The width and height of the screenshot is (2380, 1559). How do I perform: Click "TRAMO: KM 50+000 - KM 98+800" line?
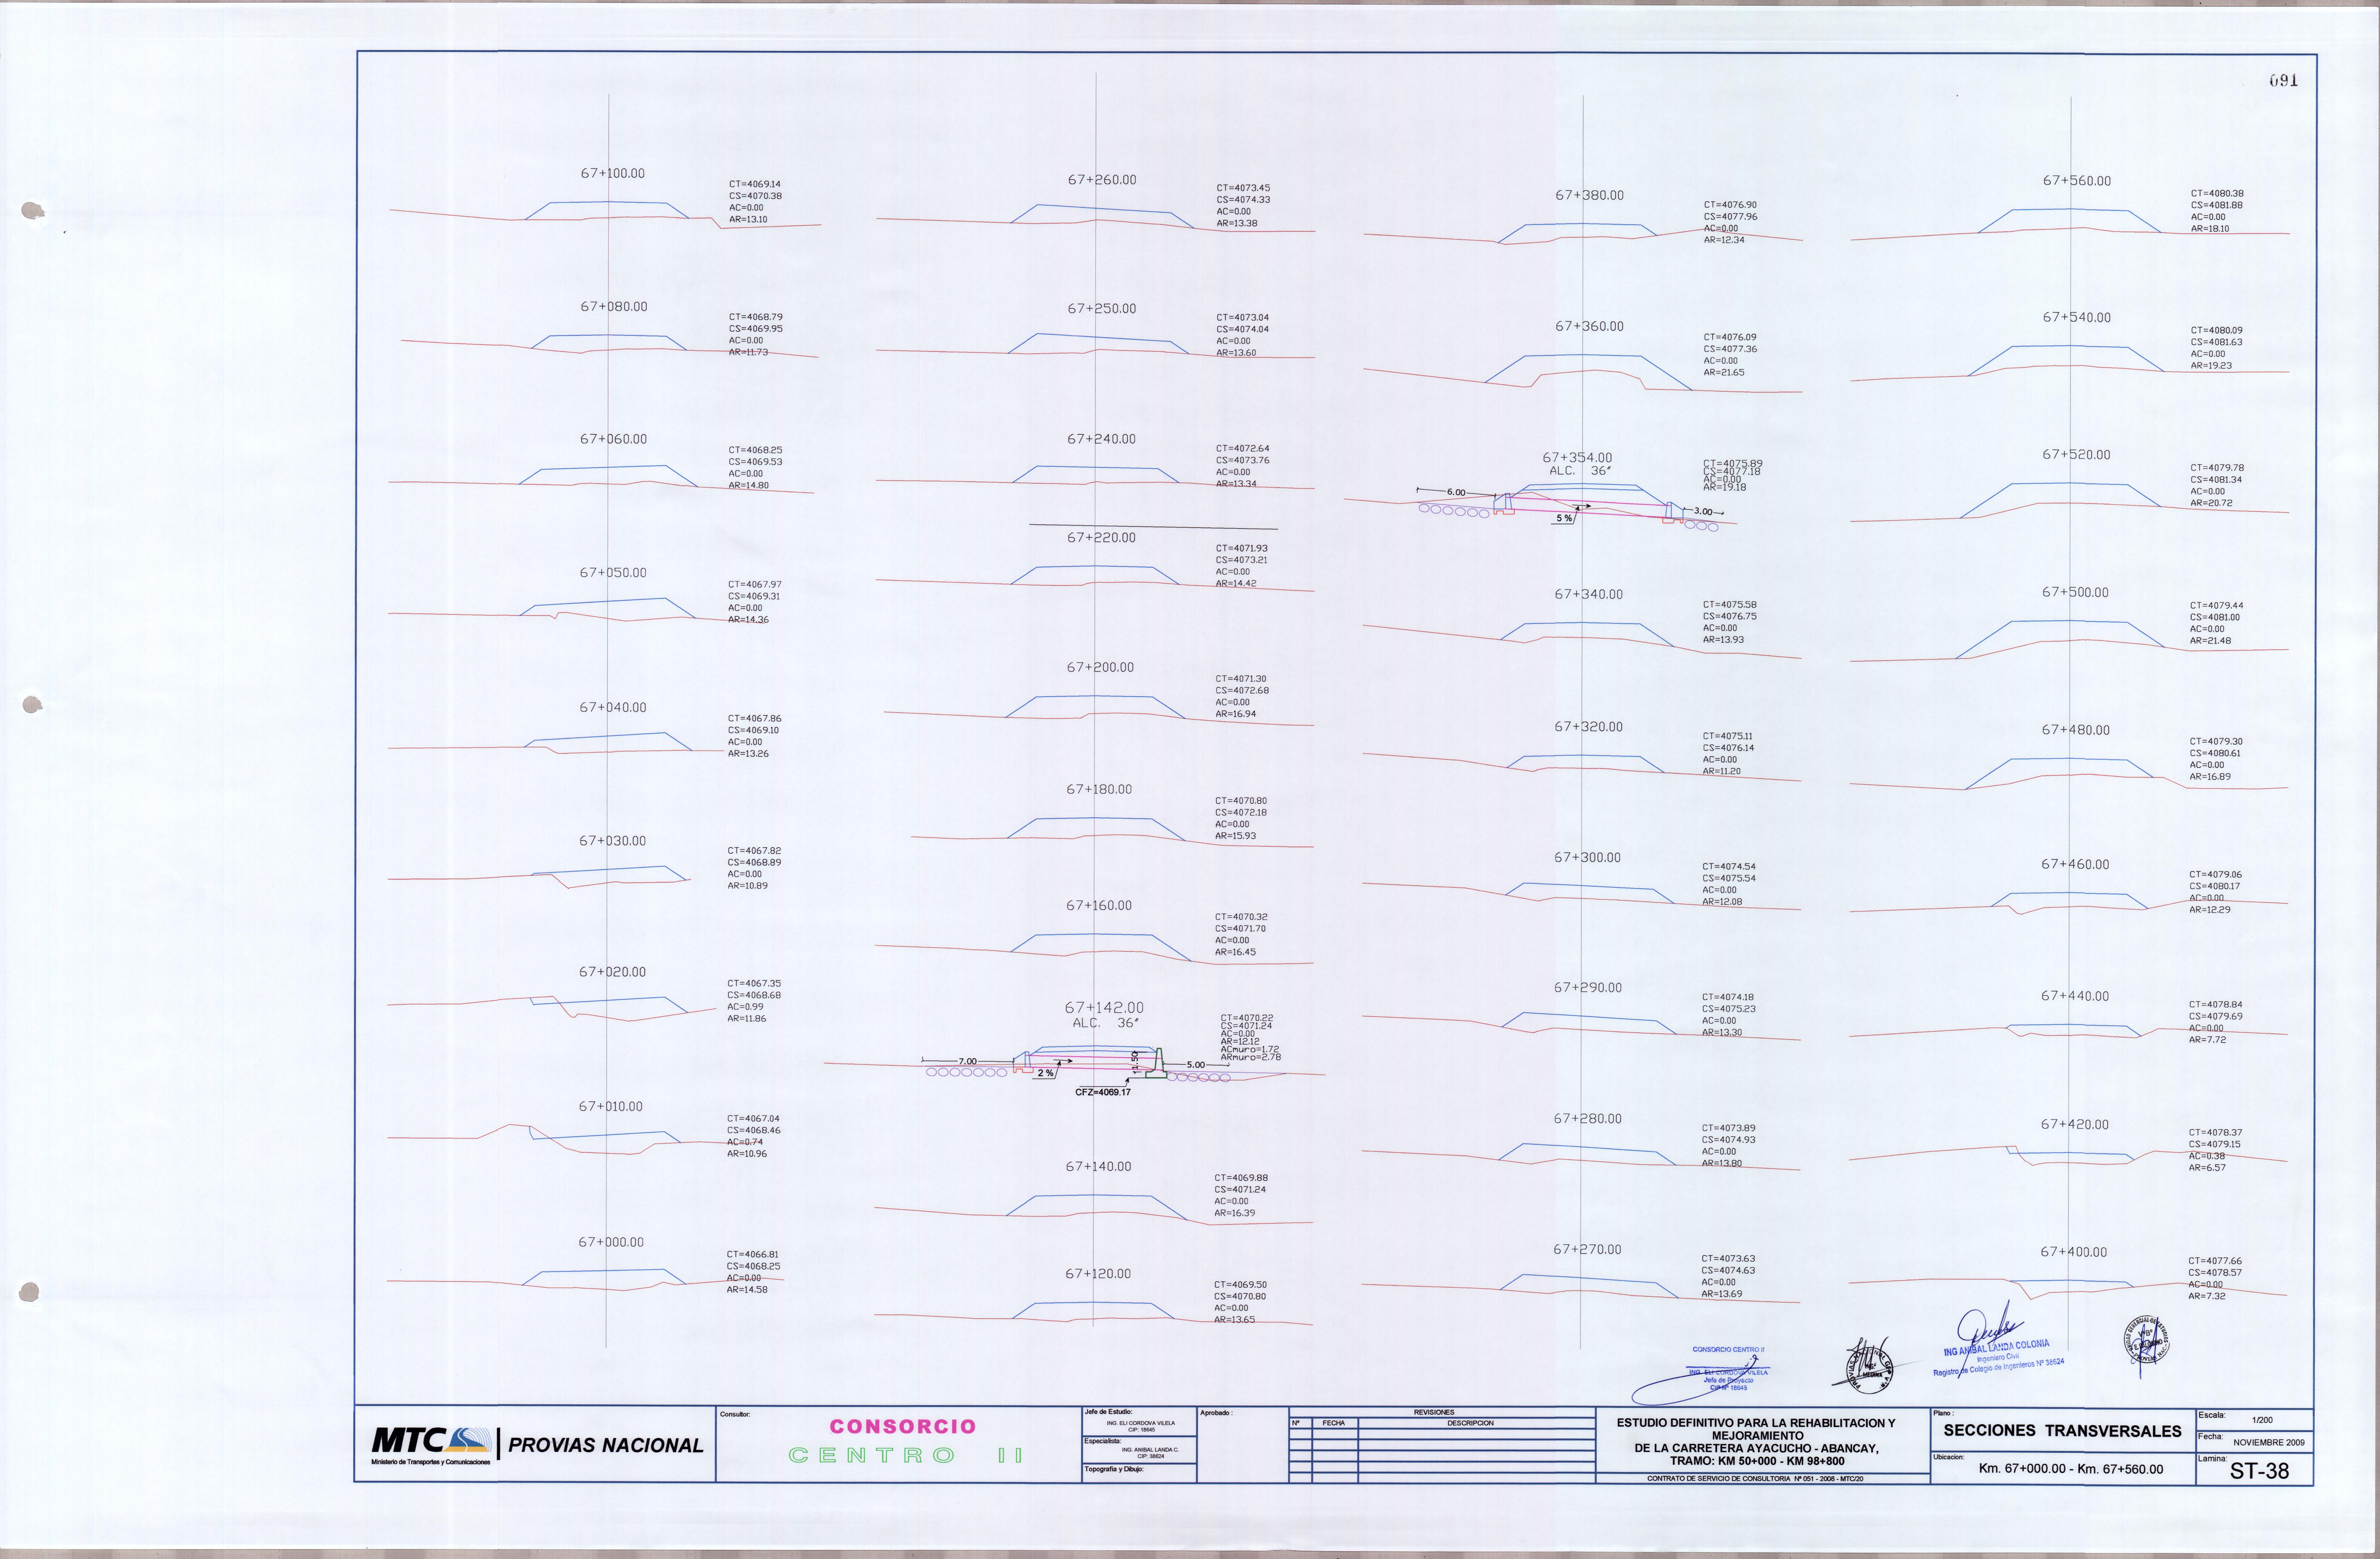pos(1757,1461)
